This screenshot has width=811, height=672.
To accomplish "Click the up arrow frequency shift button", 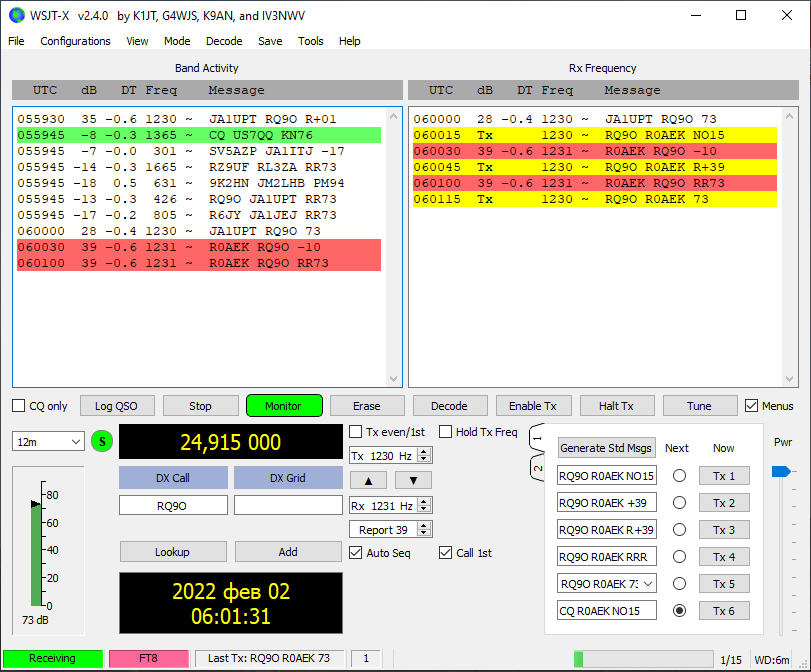I will tap(368, 481).
